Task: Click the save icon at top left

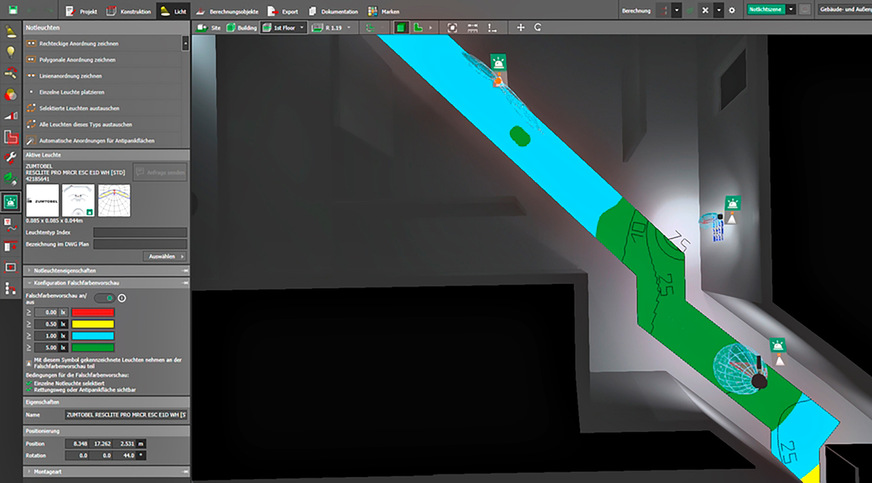Action: tap(11, 9)
